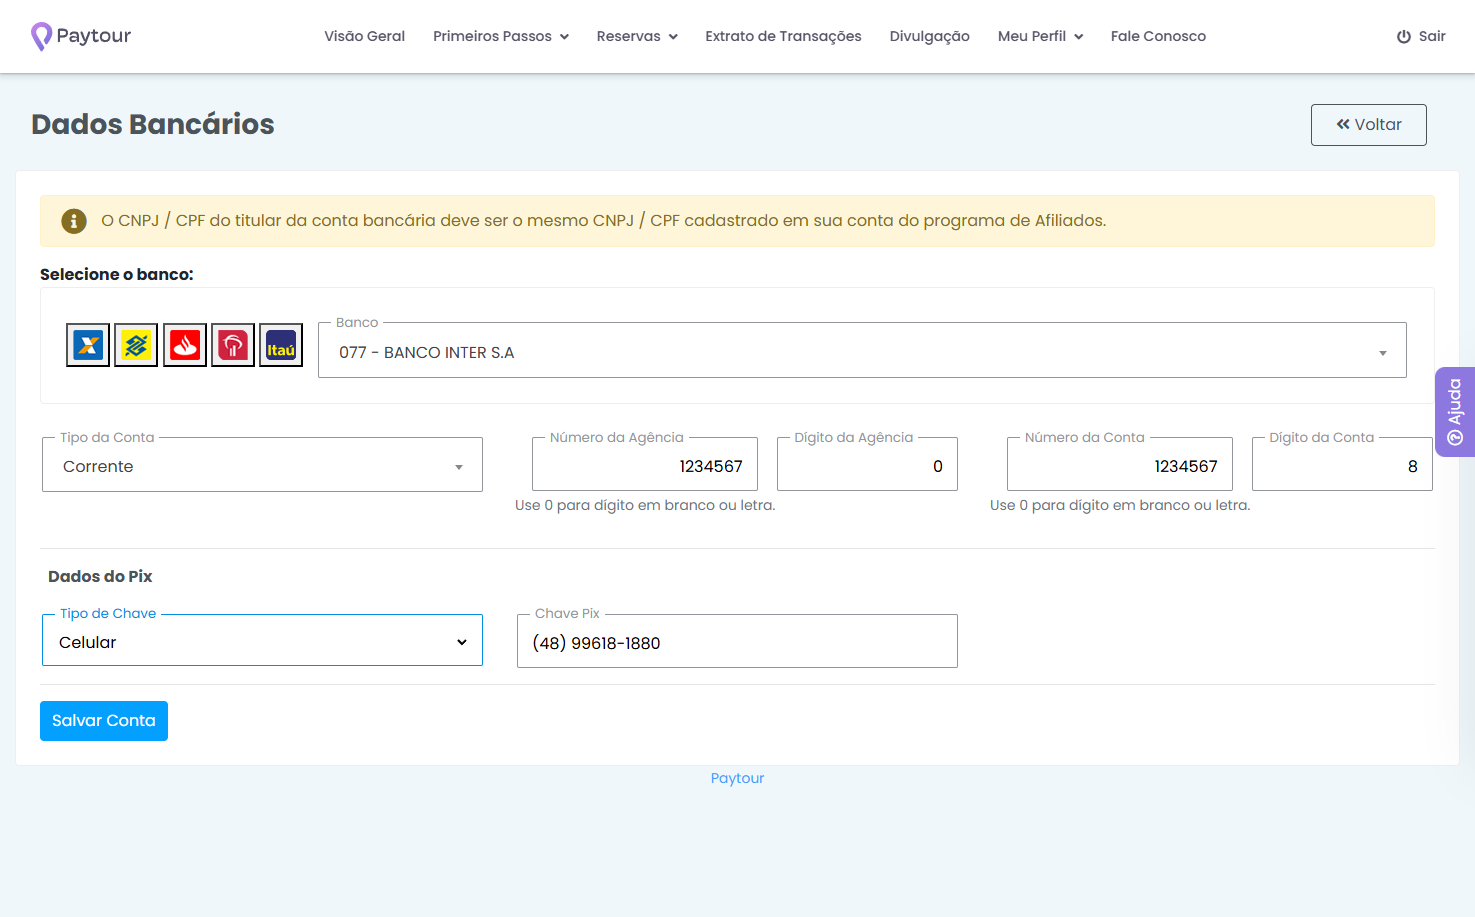Click the Dados do Pix label
Viewport: 1475px width, 917px height.
pyautogui.click(x=100, y=576)
